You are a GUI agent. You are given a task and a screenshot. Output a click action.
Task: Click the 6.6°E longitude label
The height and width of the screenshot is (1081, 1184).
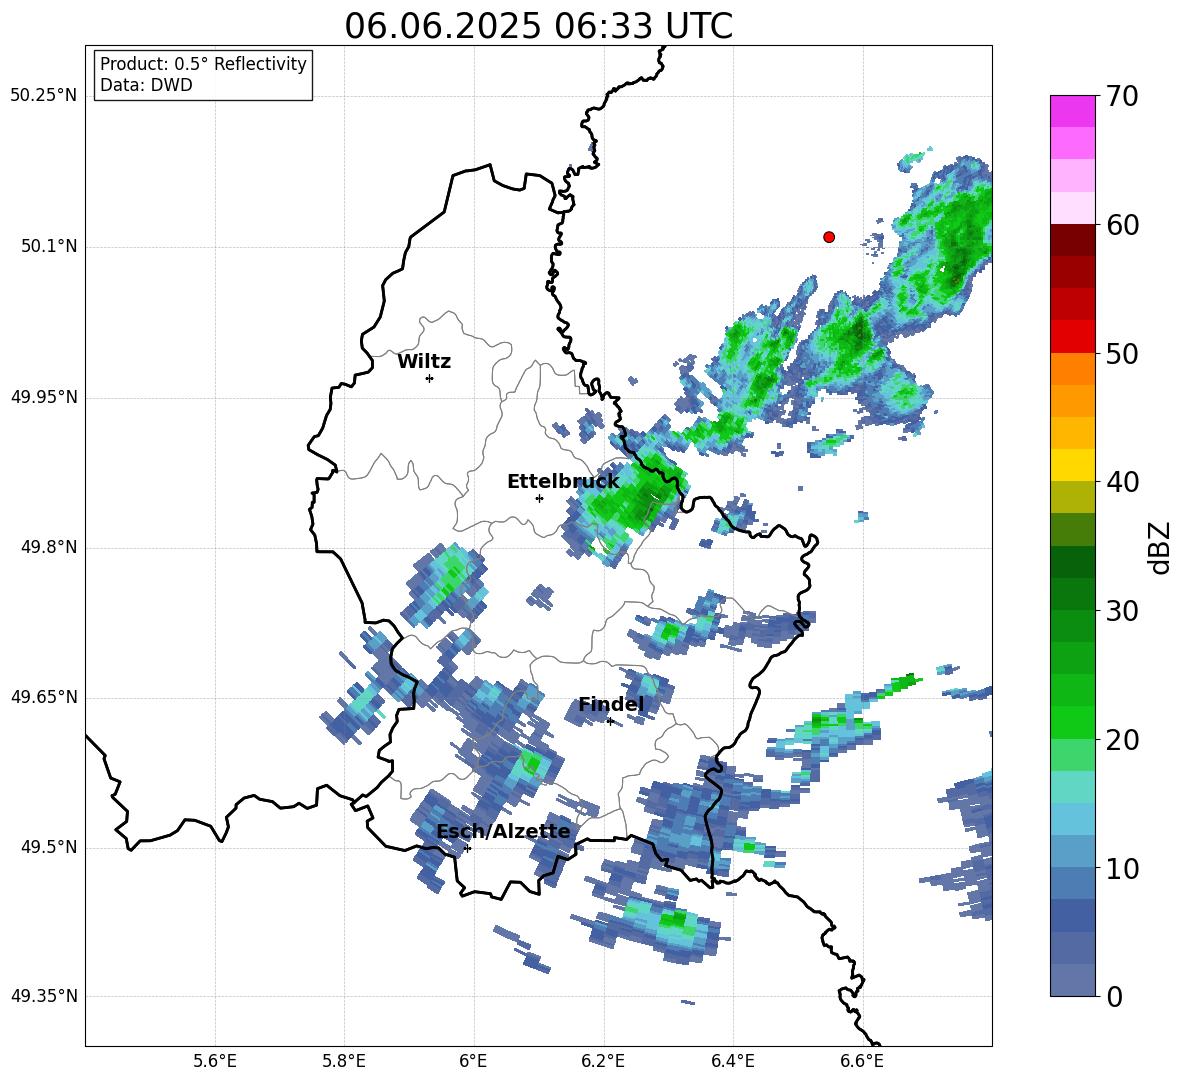[x=862, y=1061]
